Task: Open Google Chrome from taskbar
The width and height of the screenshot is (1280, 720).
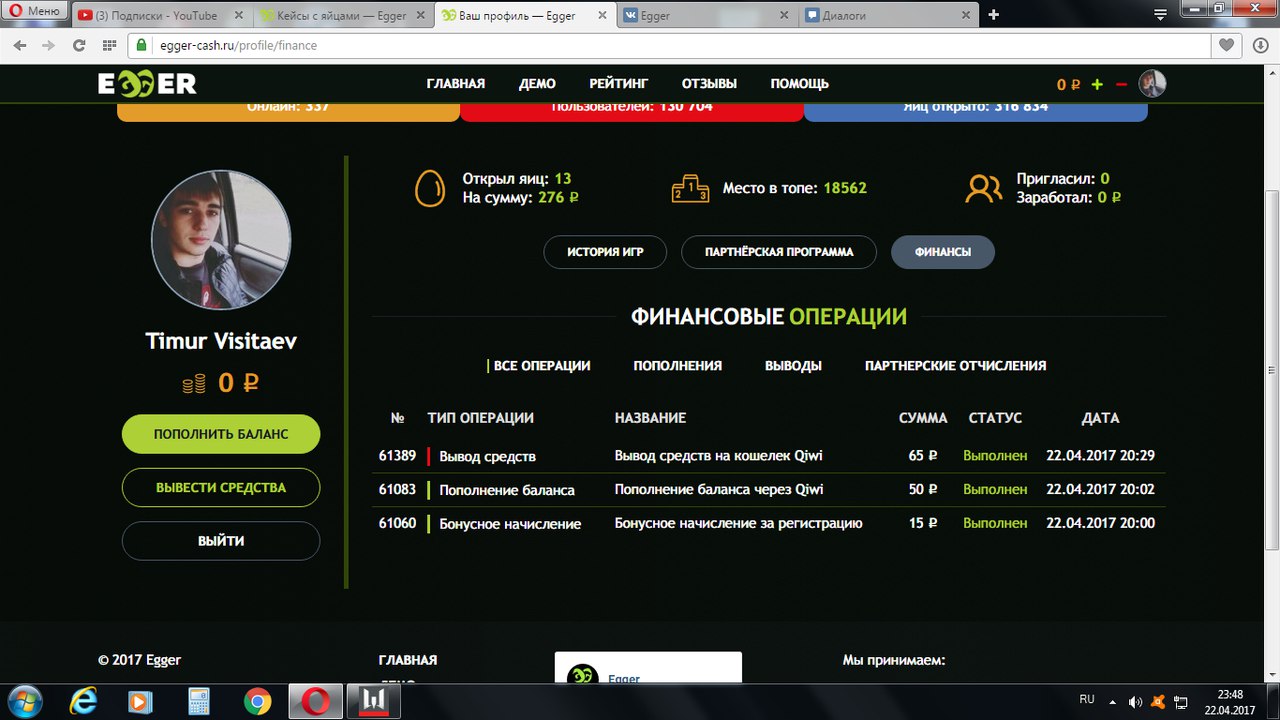Action: (x=257, y=702)
